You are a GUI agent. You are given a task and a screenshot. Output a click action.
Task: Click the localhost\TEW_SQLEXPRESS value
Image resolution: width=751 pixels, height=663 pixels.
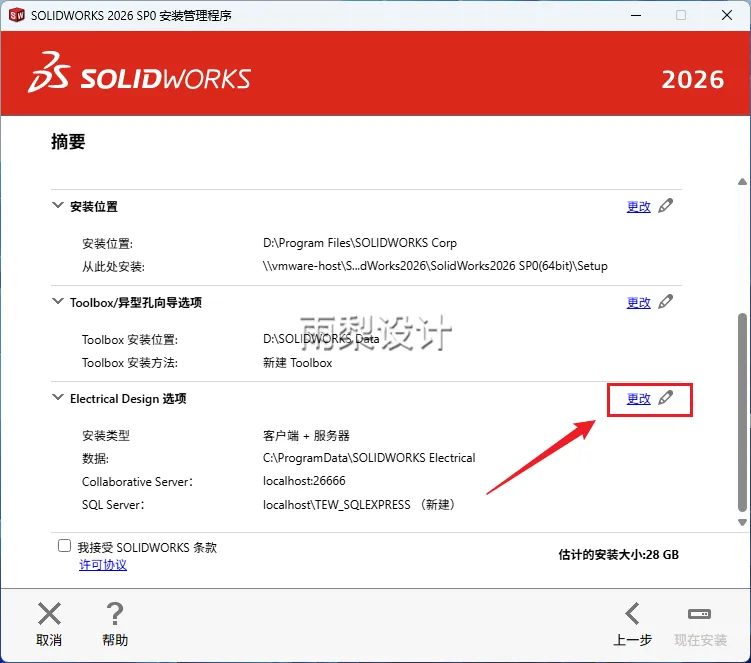(359, 504)
